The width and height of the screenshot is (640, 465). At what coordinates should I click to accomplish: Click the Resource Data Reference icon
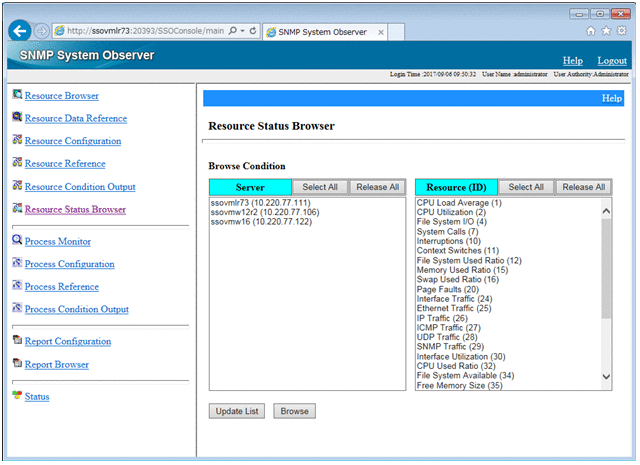[17, 118]
